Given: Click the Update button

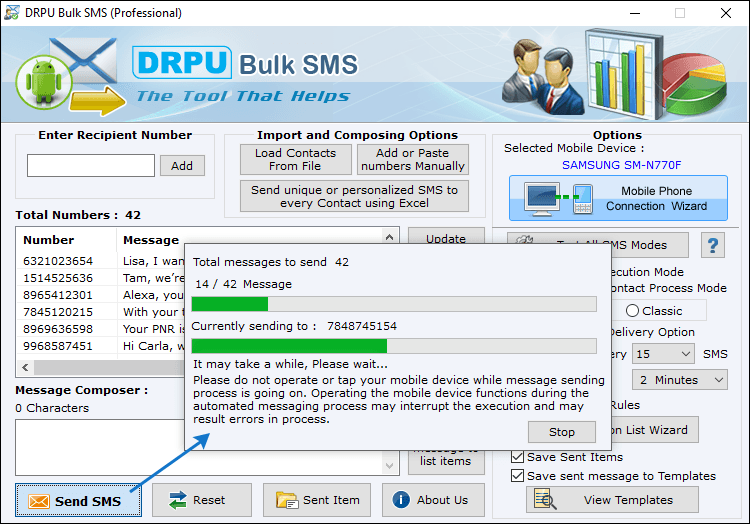Looking at the screenshot, I should pyautogui.click(x=446, y=237).
